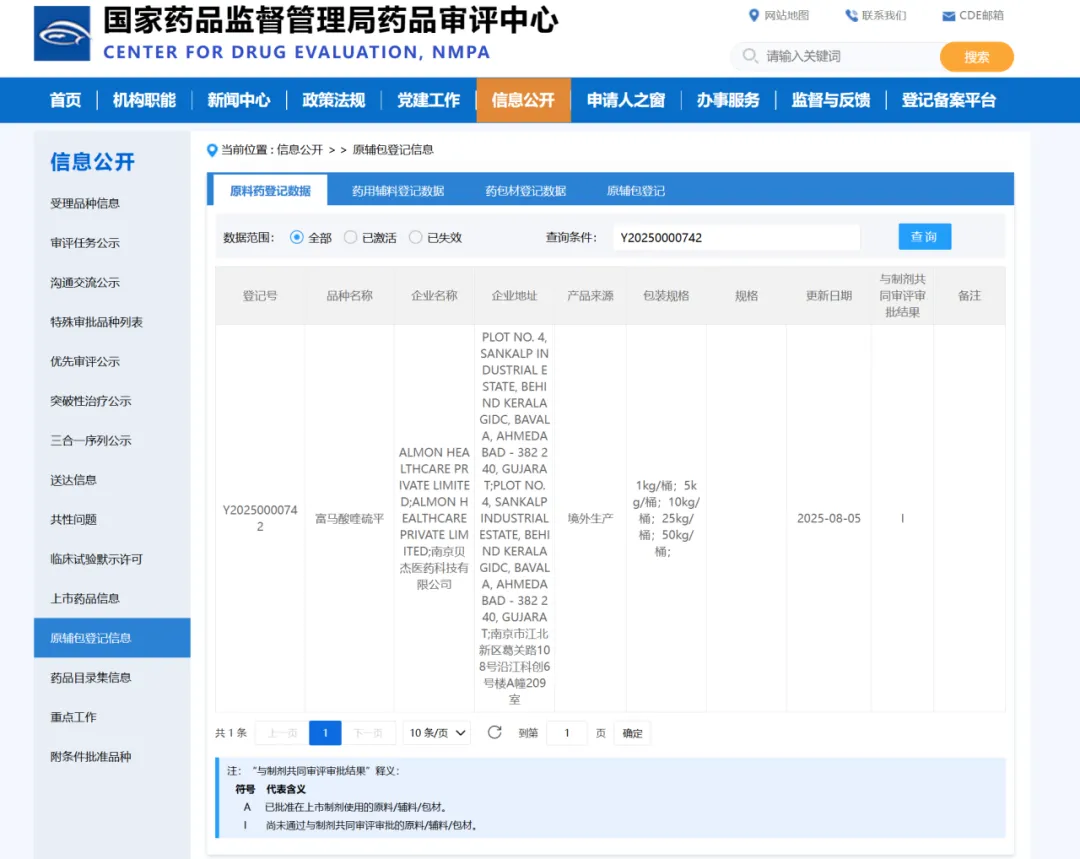This screenshot has height=859, width=1080.
Task: Open 送达信息 in the sidebar
Action: click(73, 479)
